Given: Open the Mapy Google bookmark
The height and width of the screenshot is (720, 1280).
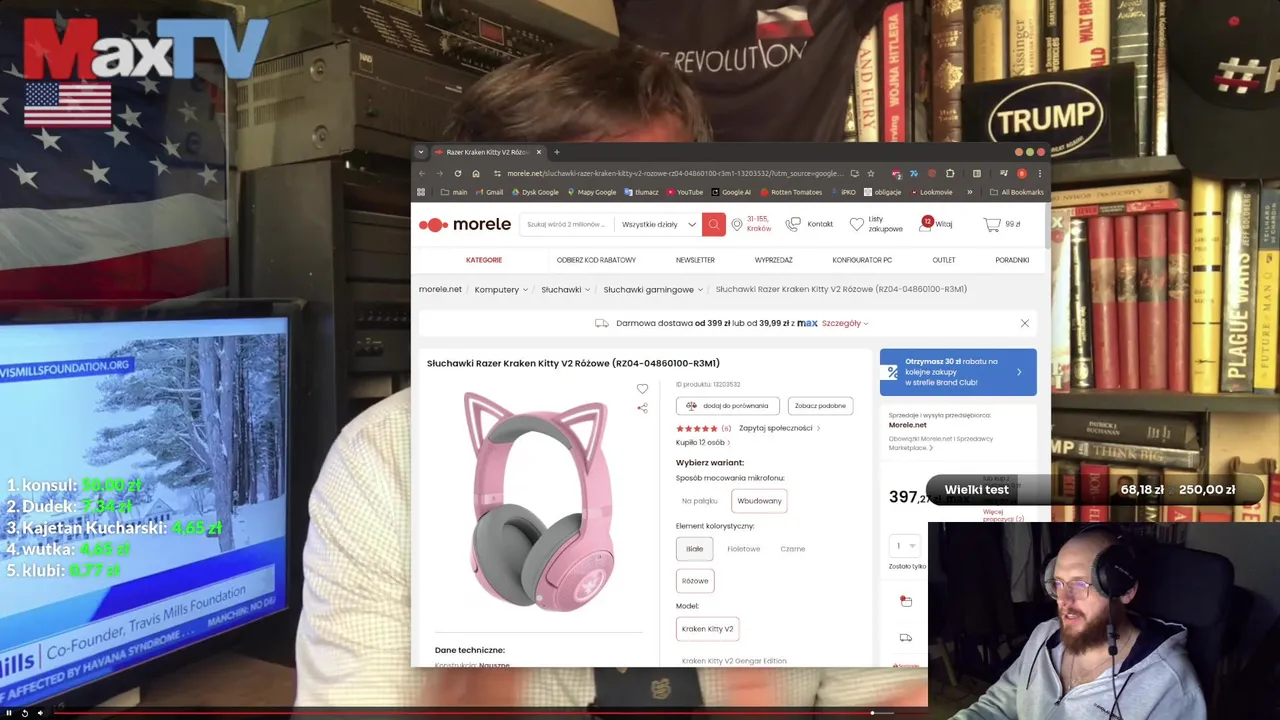Looking at the screenshot, I should pyautogui.click(x=592, y=192).
